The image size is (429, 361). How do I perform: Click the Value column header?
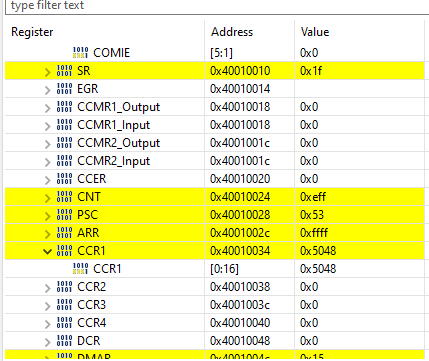(x=315, y=32)
